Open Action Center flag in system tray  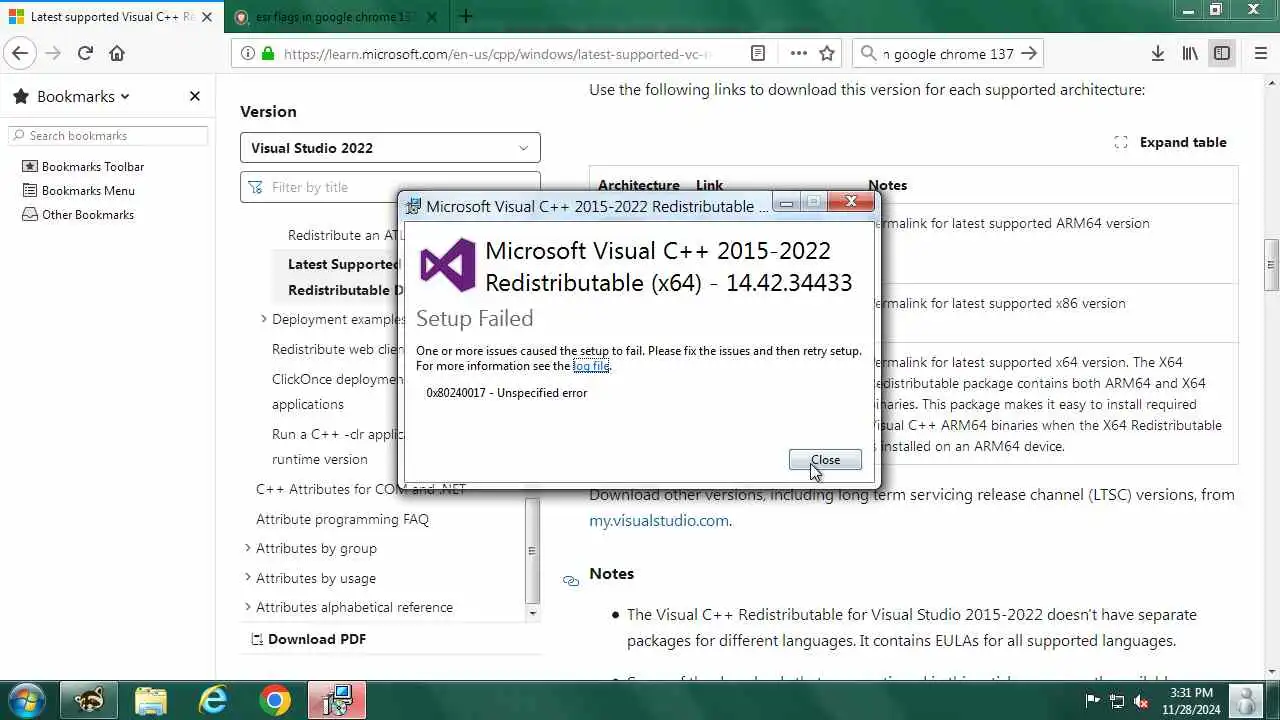(1093, 701)
